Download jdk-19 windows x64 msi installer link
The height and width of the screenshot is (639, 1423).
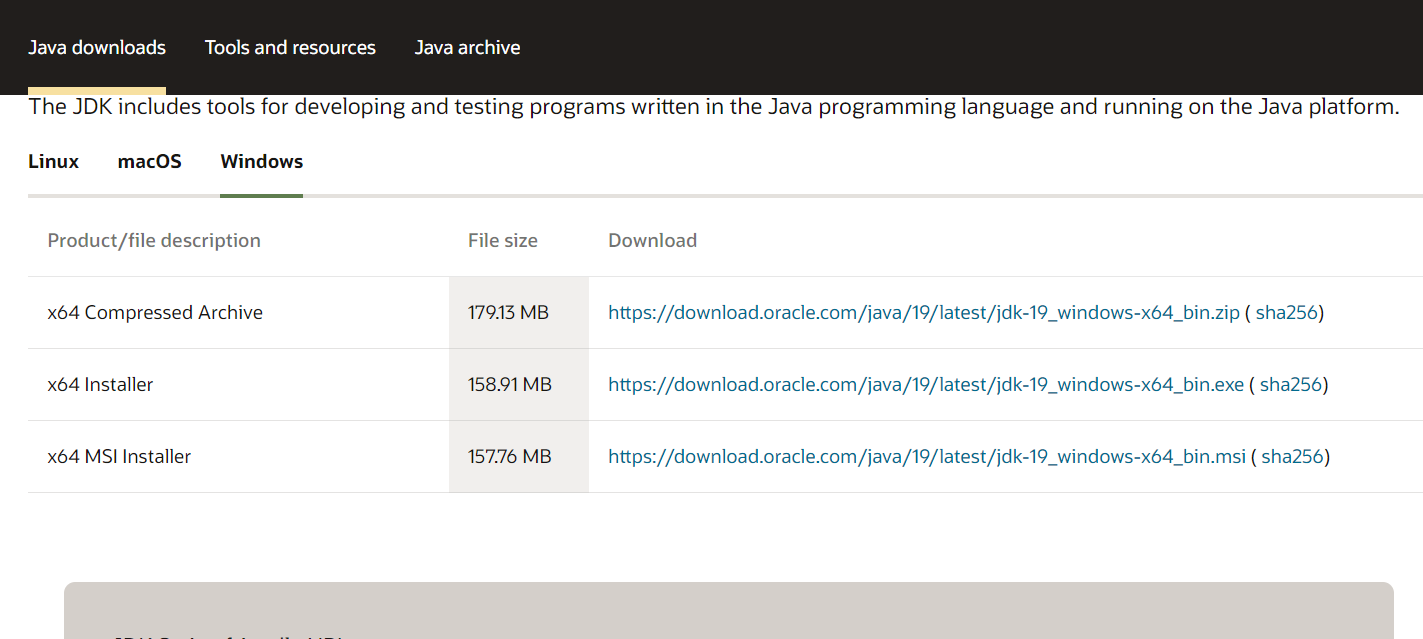pyautogui.click(x=927, y=456)
